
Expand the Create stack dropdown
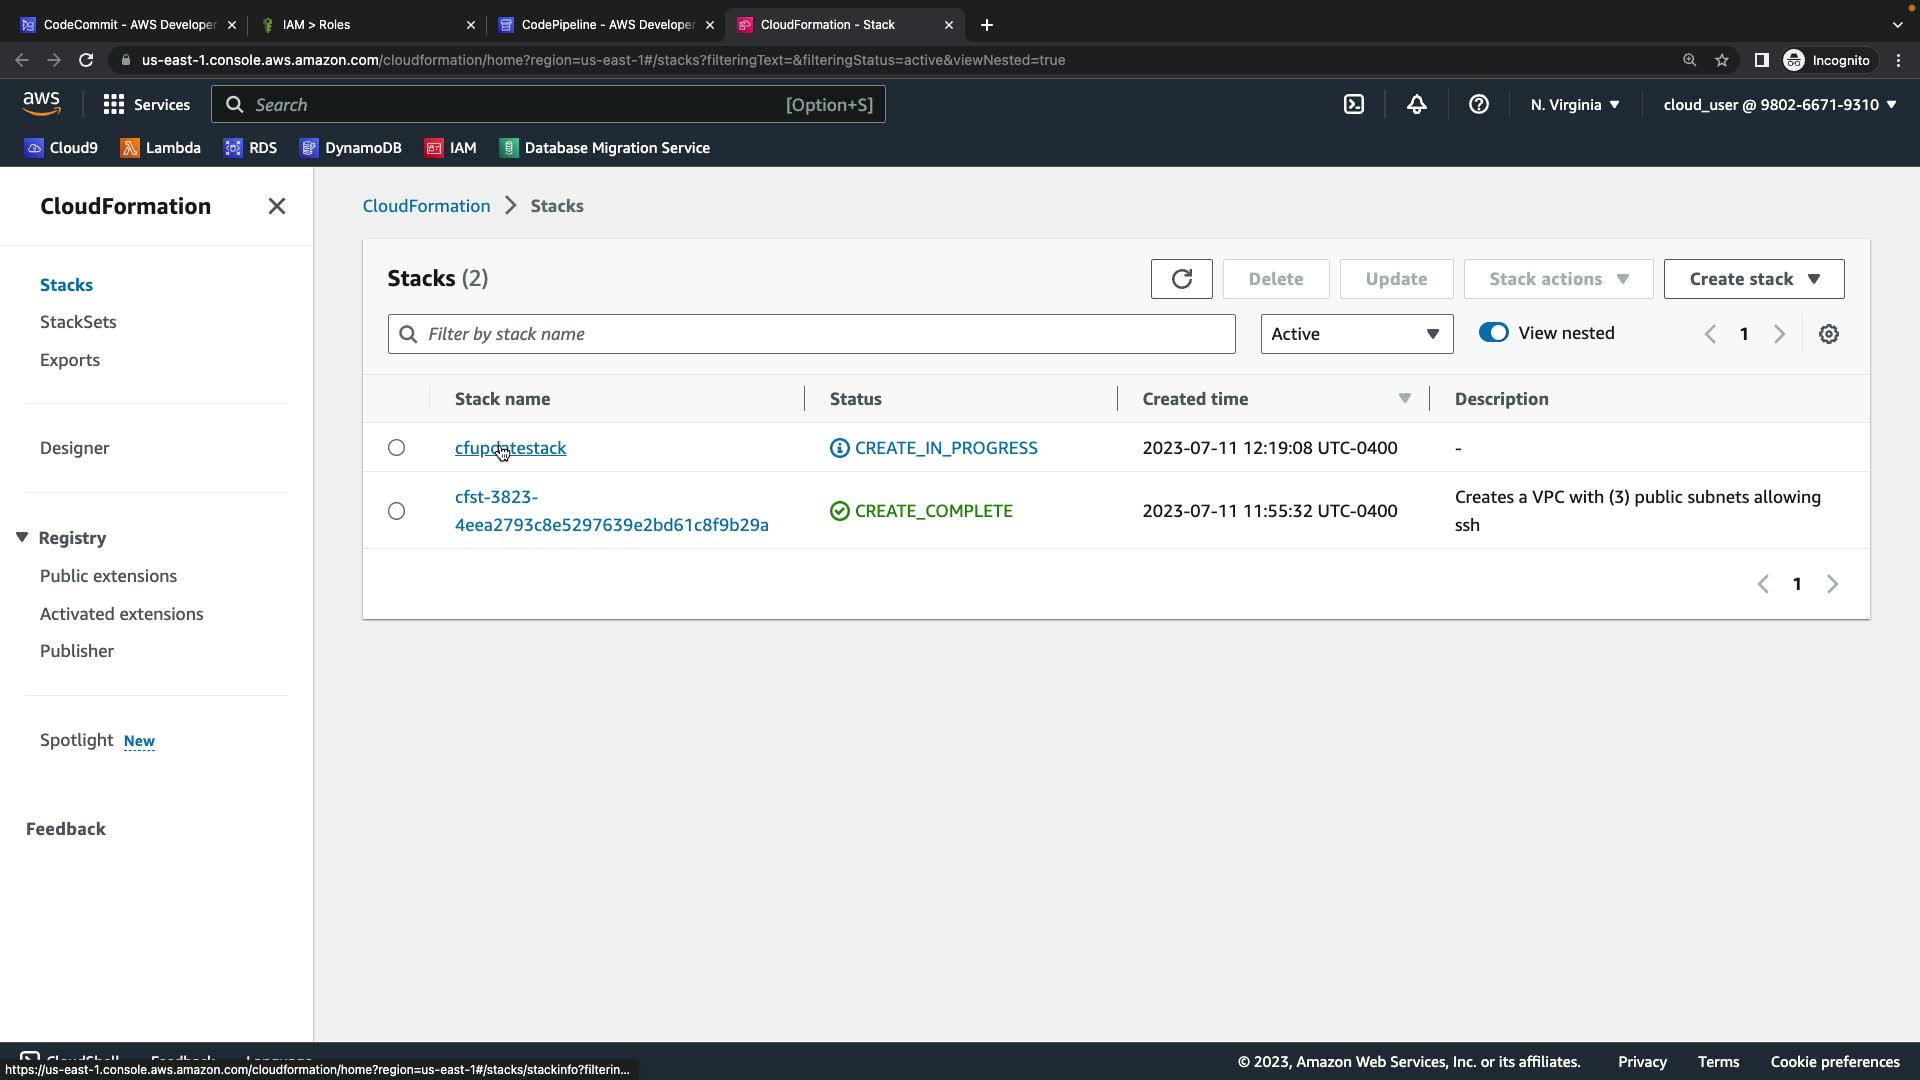pyautogui.click(x=1753, y=279)
